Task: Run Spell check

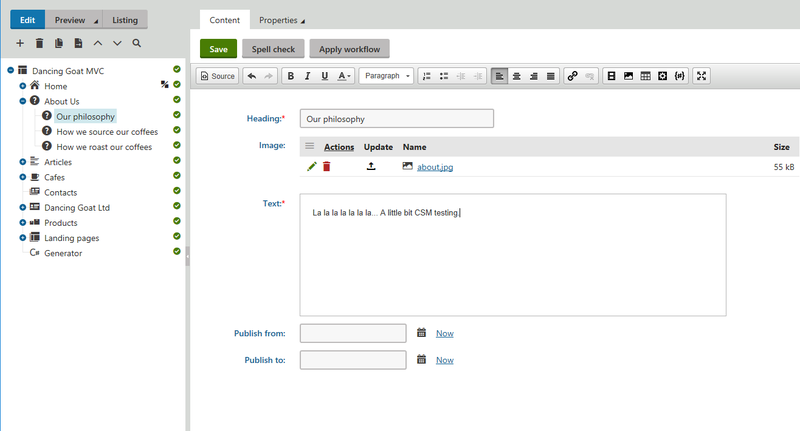Action: pos(273,49)
